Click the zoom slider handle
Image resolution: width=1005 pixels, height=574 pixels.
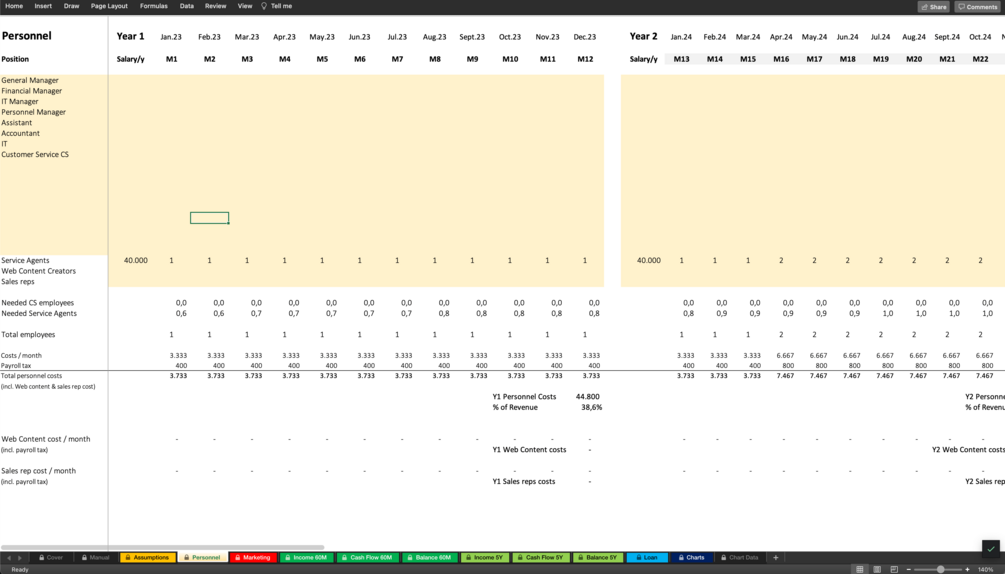pos(940,569)
